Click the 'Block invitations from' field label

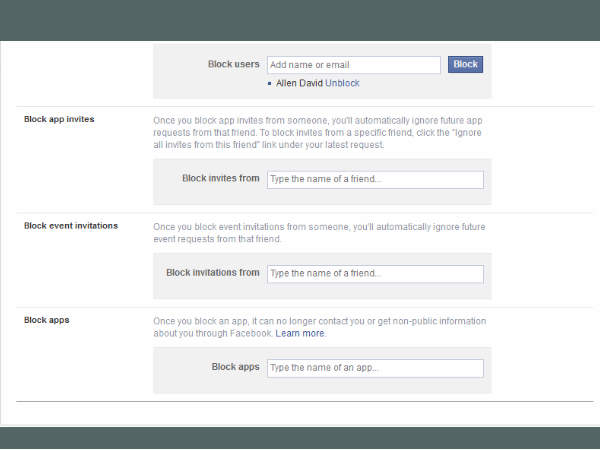coord(212,272)
